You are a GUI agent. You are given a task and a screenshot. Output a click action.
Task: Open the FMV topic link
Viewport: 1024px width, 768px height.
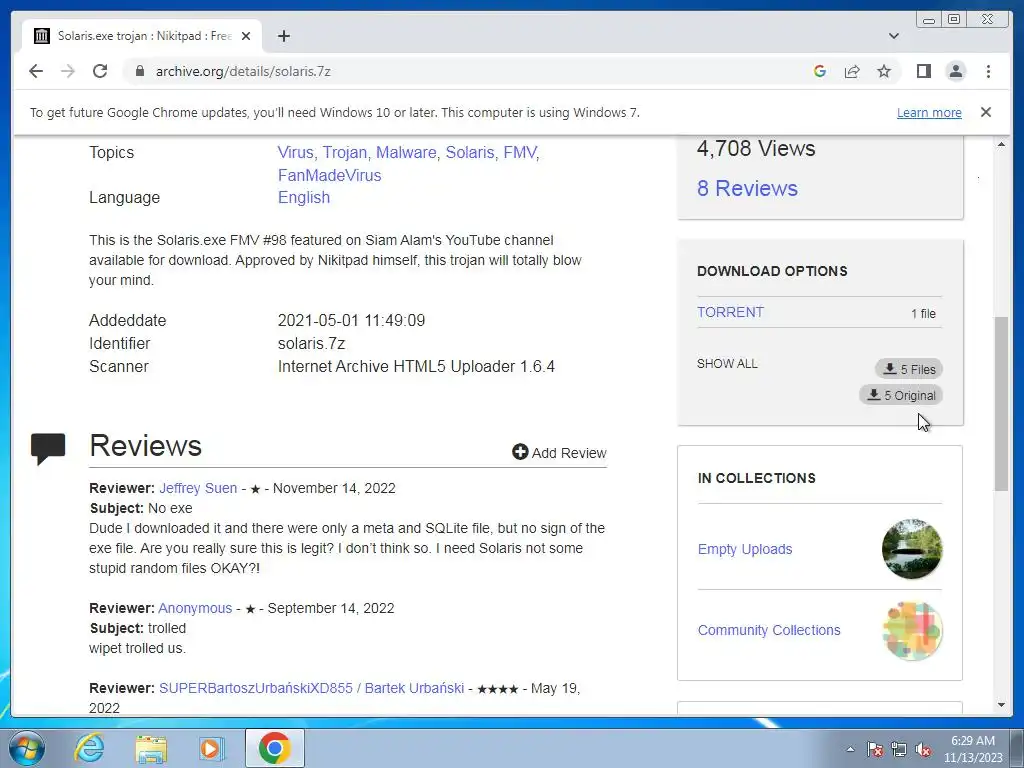click(x=520, y=152)
